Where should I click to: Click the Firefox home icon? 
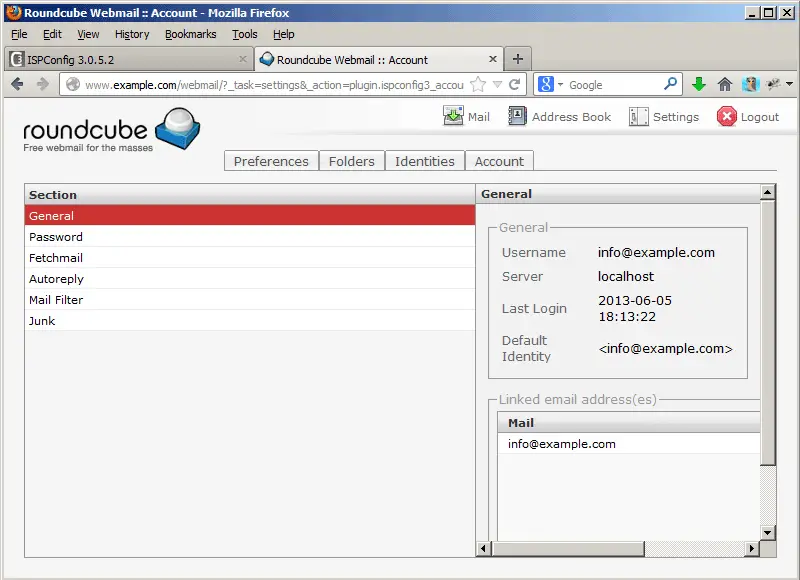(x=725, y=85)
